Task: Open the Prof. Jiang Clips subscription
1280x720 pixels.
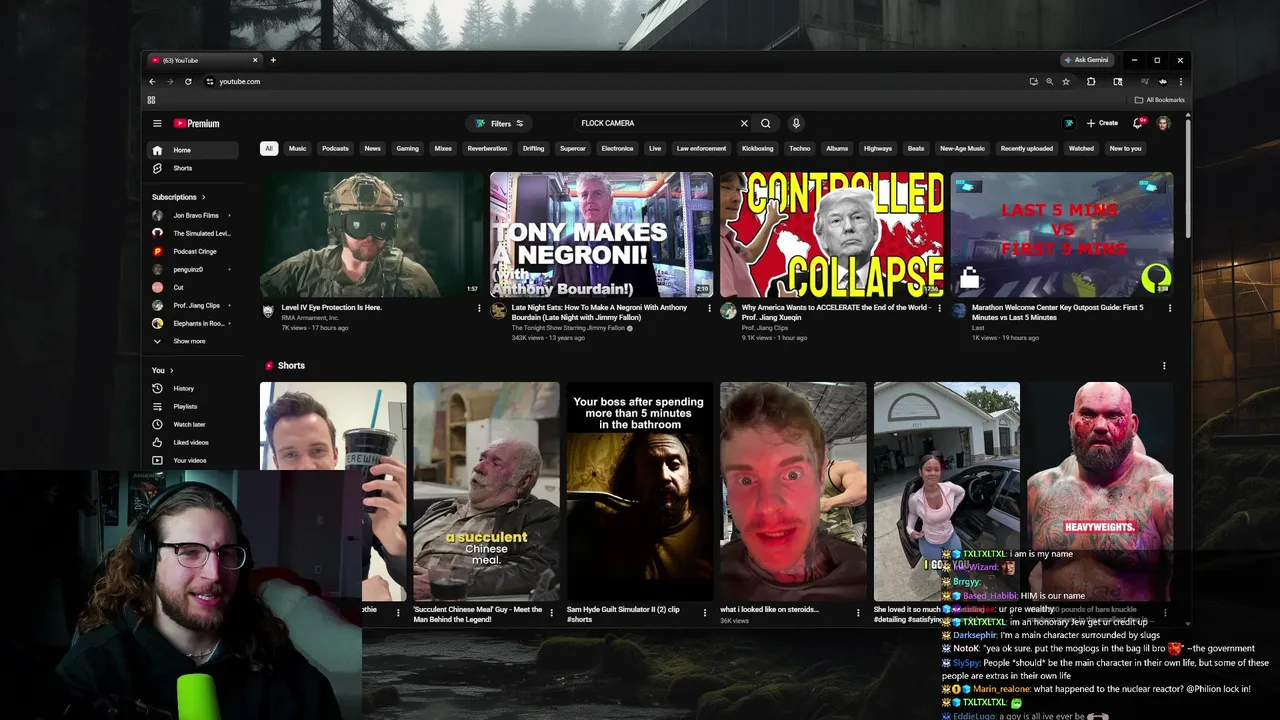Action: (x=194, y=305)
